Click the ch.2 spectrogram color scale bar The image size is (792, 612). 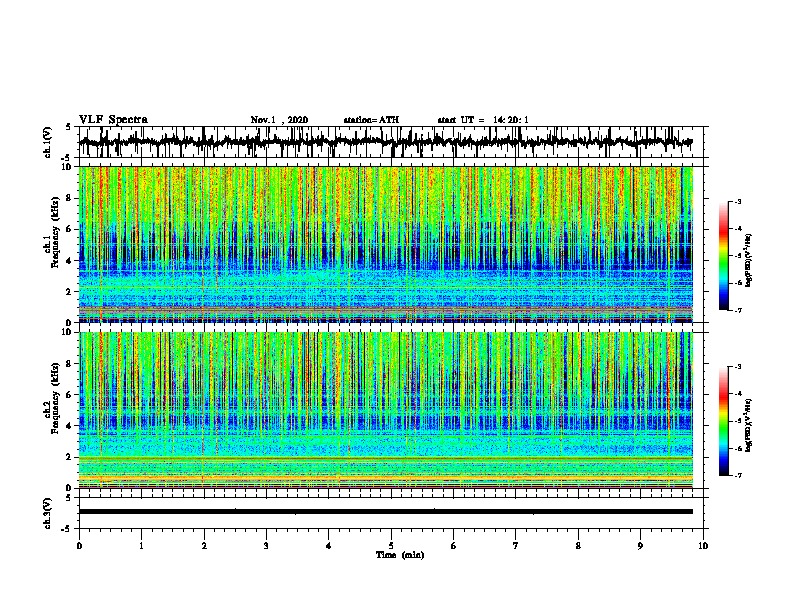click(x=724, y=421)
